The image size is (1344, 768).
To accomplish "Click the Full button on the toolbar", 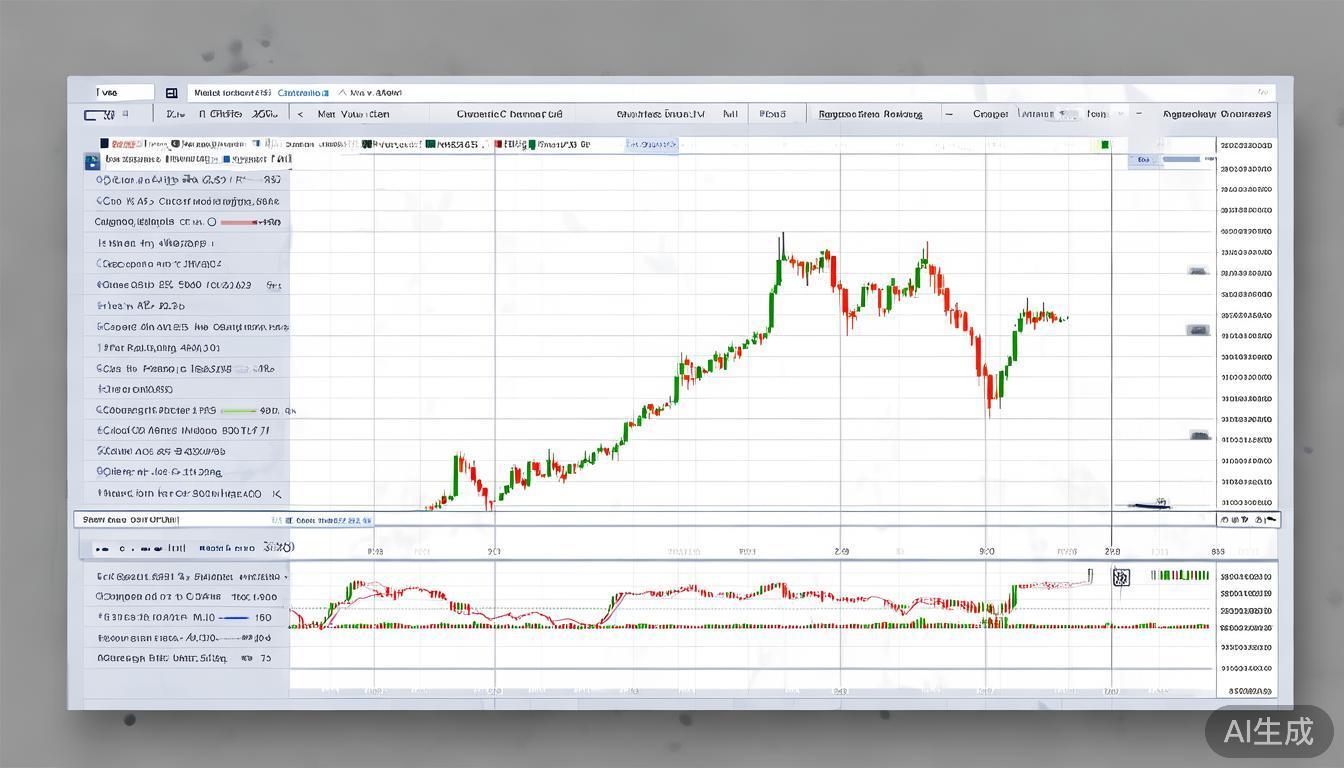I will [731, 113].
